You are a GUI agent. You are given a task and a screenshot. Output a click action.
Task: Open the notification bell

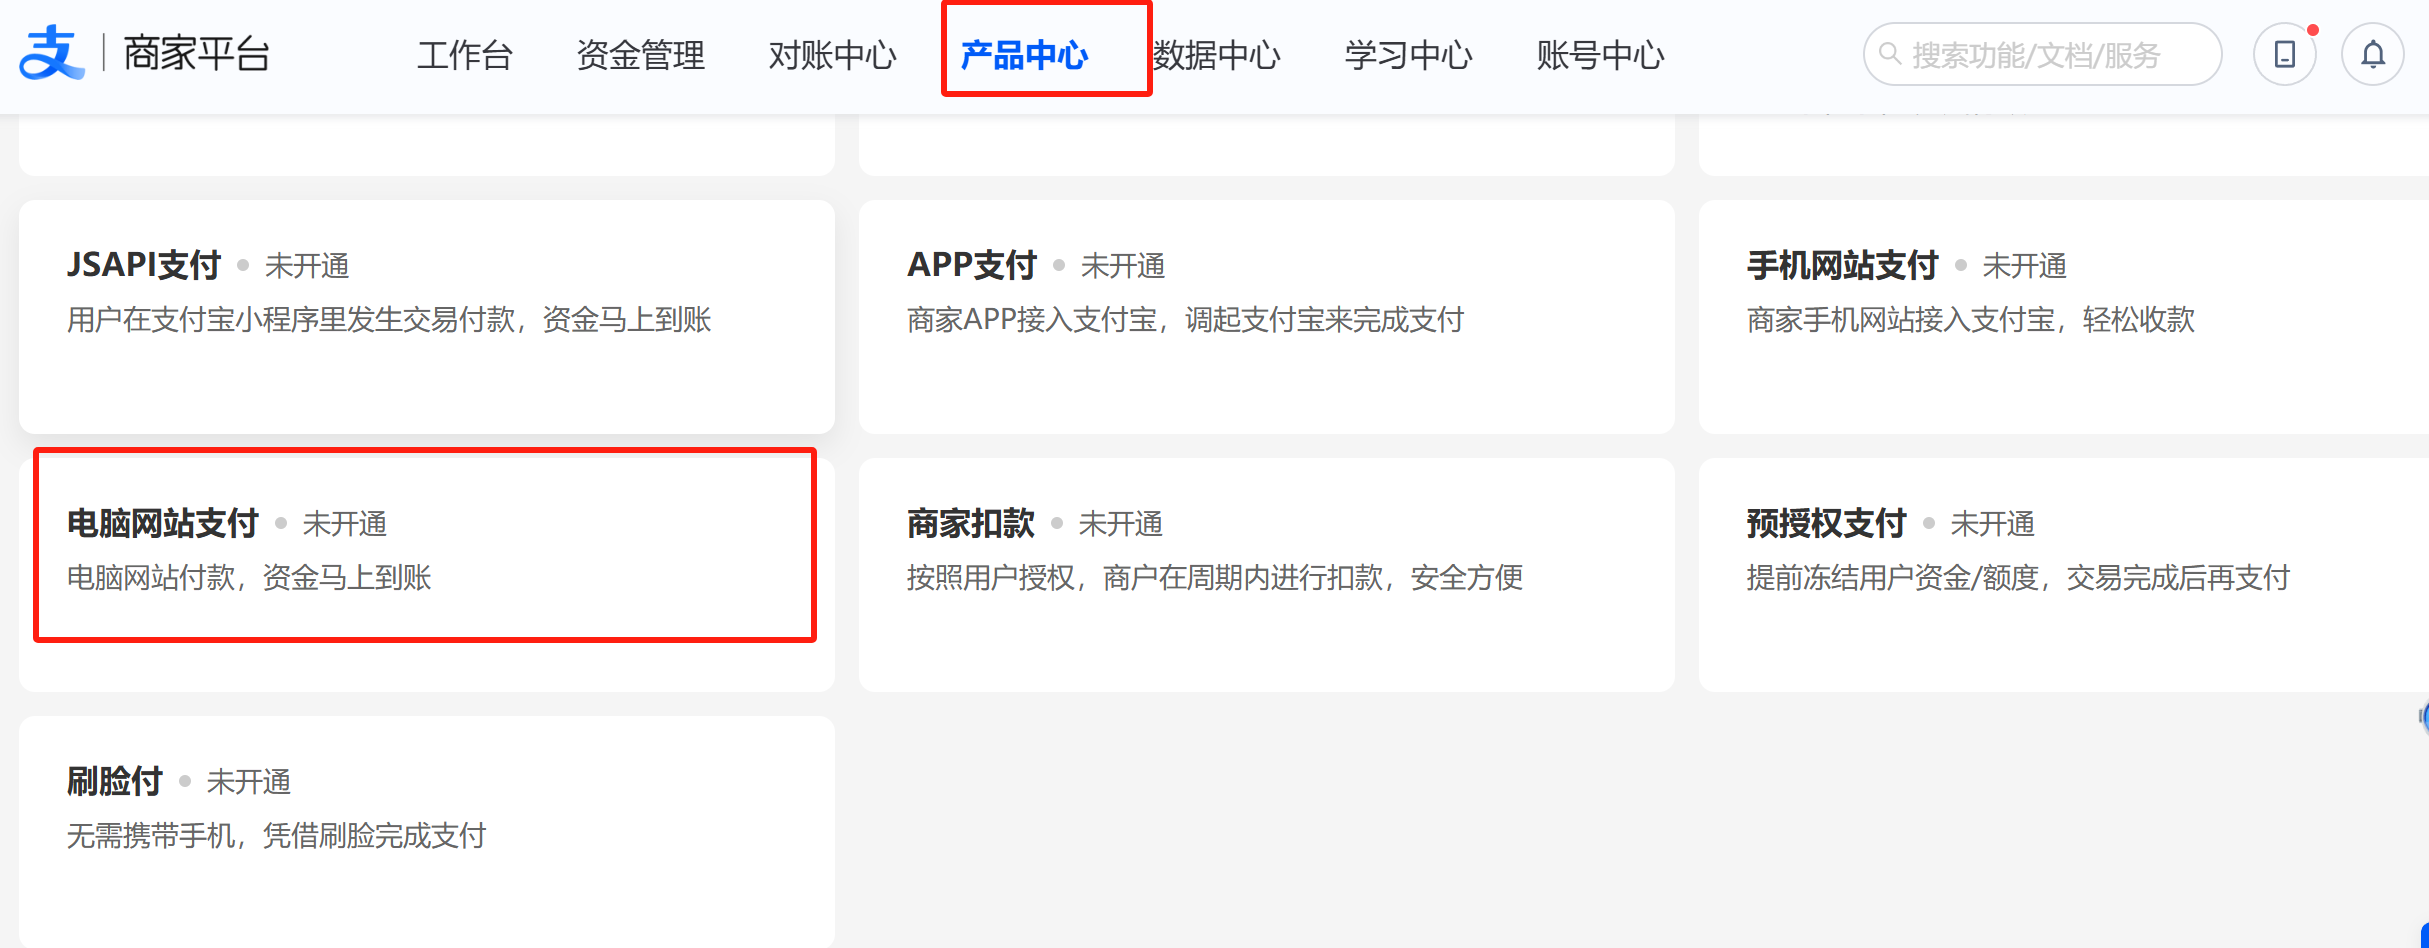[x=2373, y=54]
